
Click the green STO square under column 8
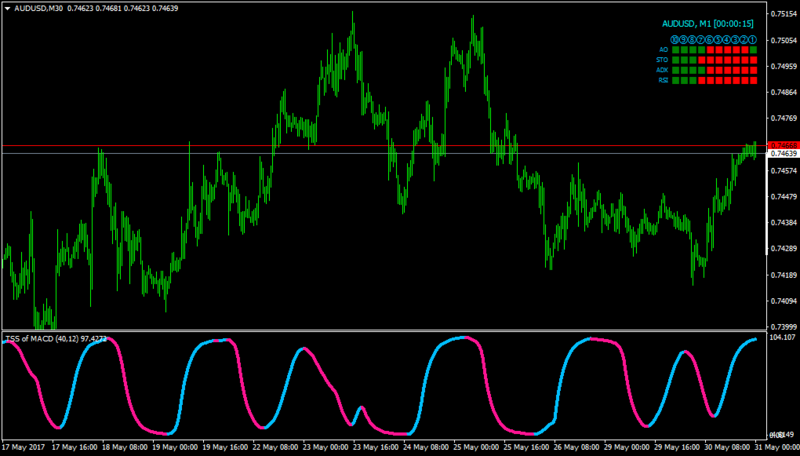692,60
